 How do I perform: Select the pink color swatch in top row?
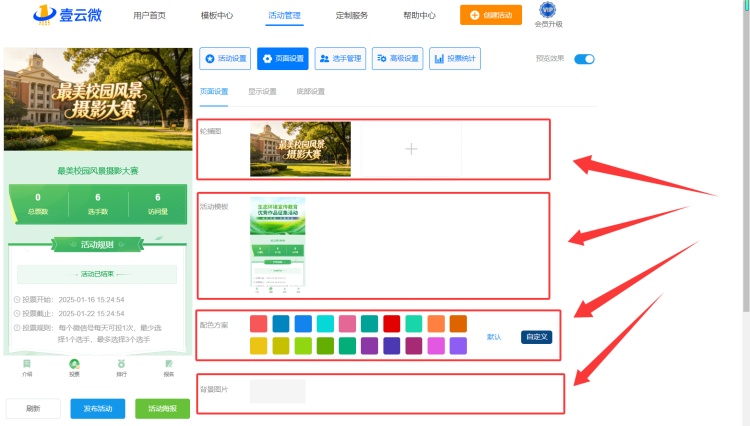(347, 324)
